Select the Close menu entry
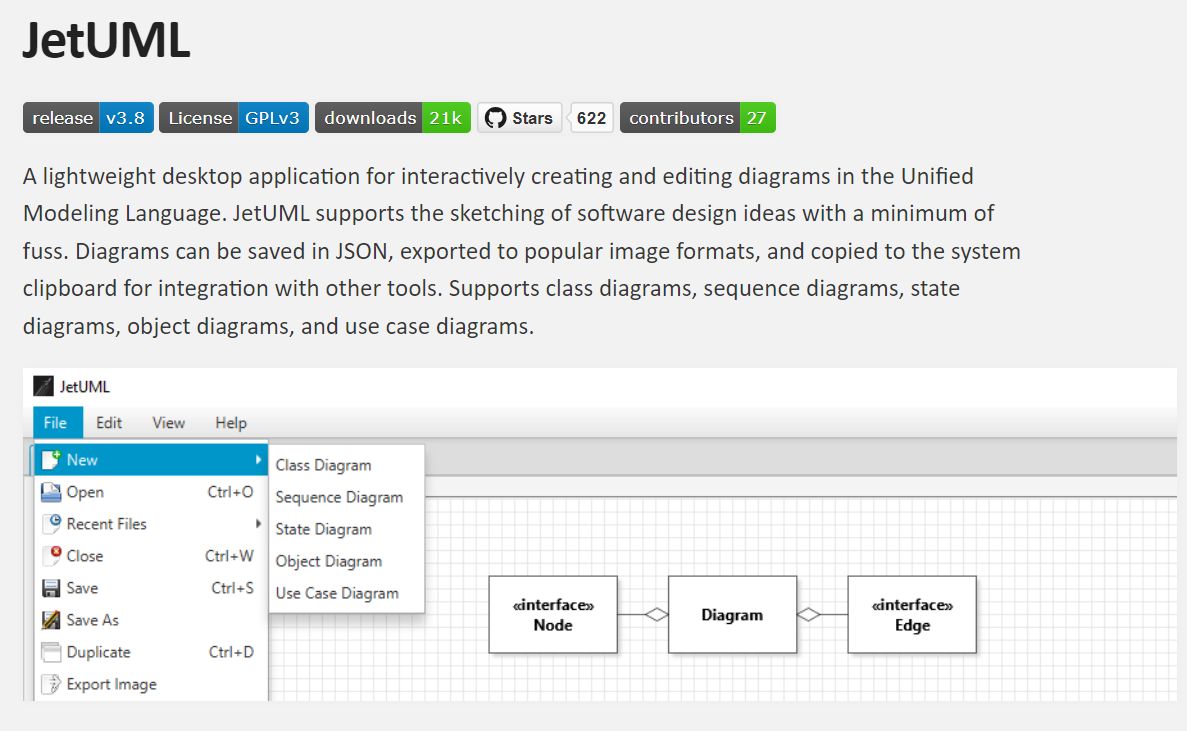The height and width of the screenshot is (731, 1187). click(x=151, y=555)
